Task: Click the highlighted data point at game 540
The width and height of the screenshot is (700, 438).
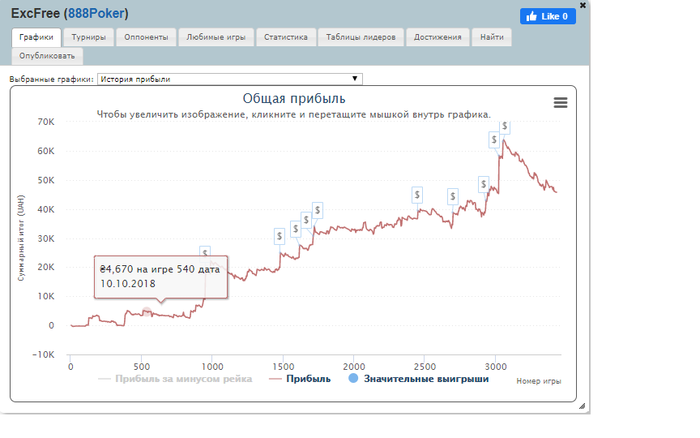Action: pos(146,312)
